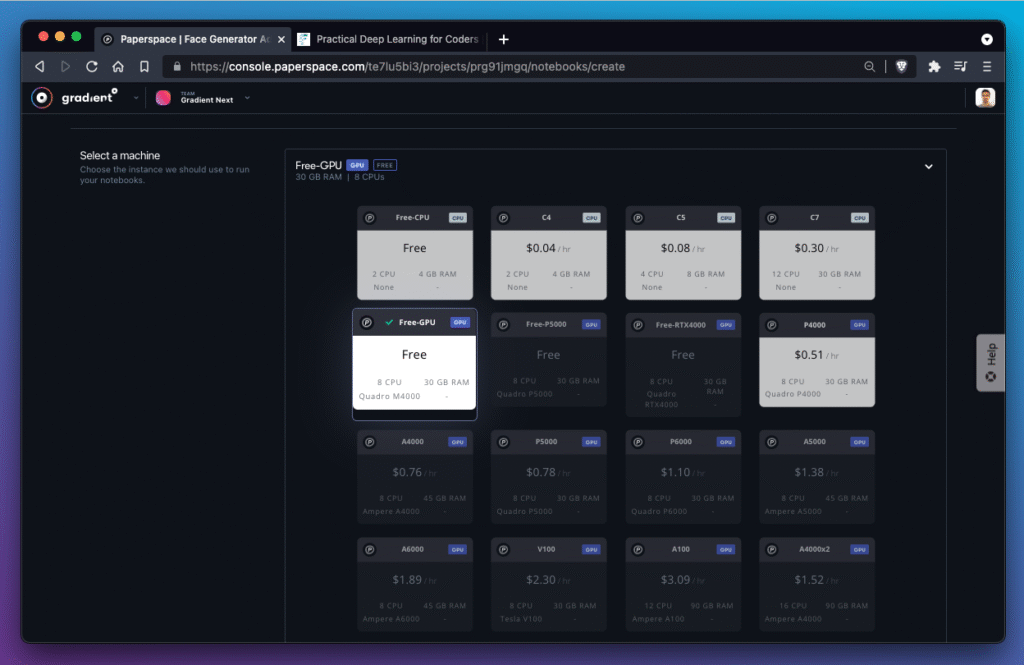The image size is (1024, 665).
Task: Open the Gradient Next team dropdown
Action: click(247, 98)
